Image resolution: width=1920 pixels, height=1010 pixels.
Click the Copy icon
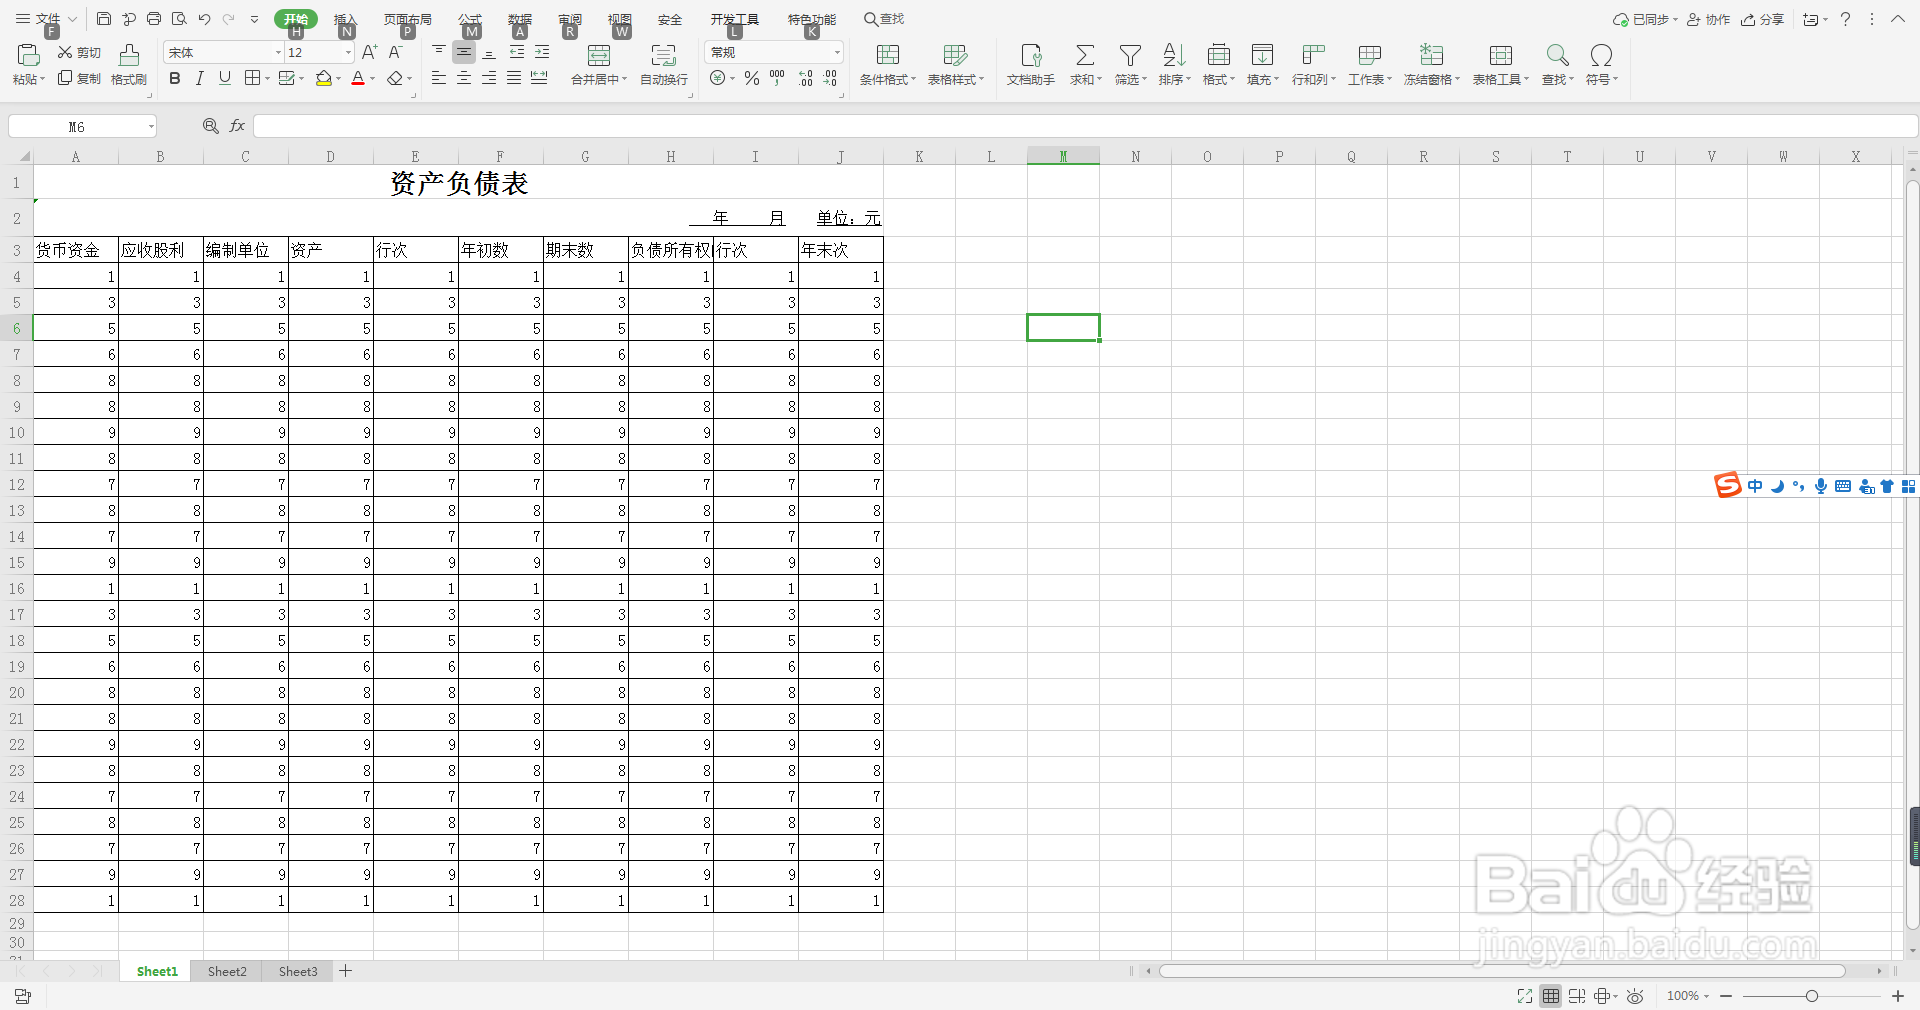click(x=66, y=78)
